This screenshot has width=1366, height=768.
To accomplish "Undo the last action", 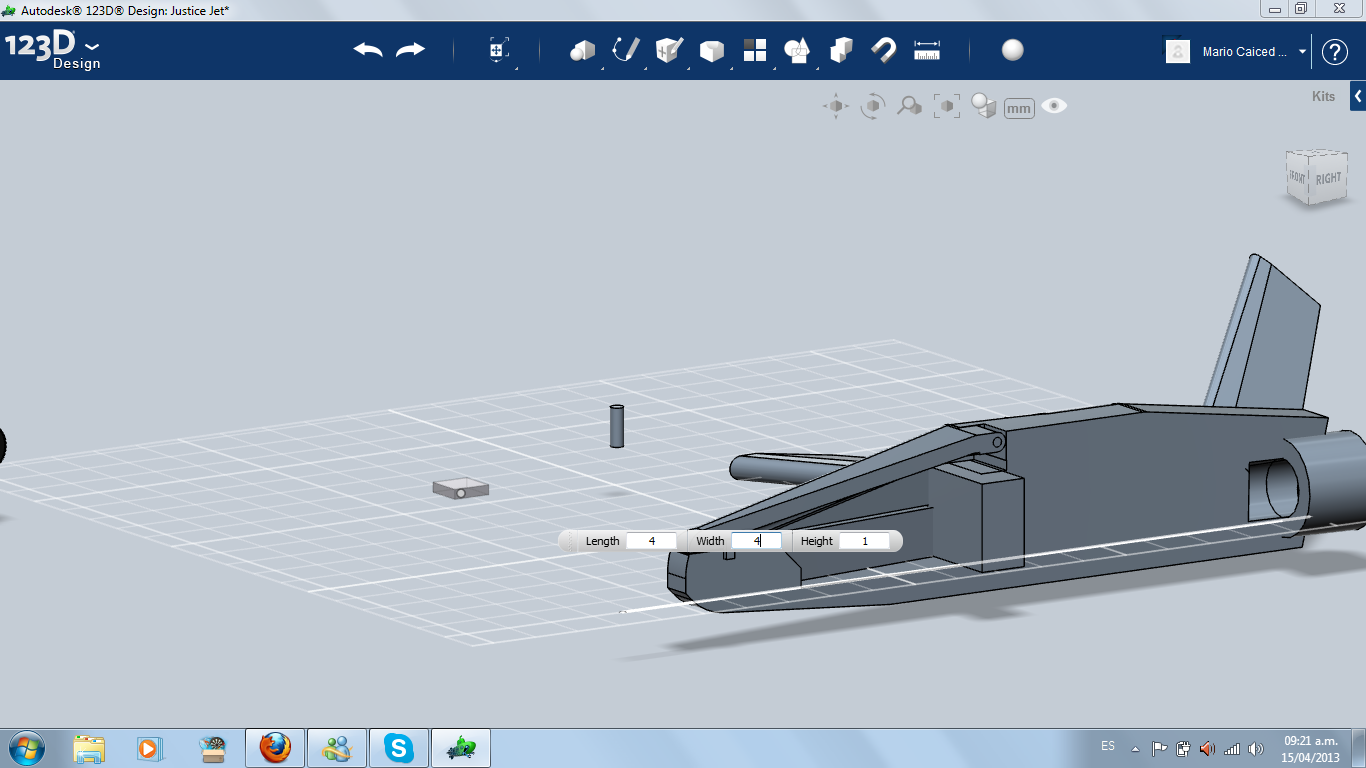I will pos(368,50).
